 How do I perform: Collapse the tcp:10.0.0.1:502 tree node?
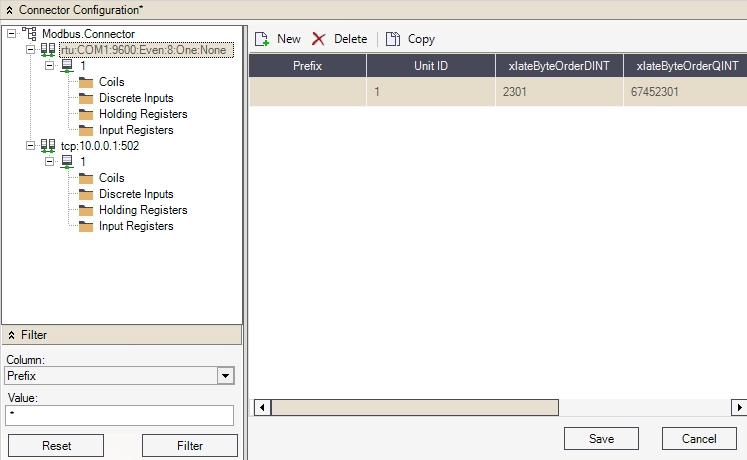[31, 146]
